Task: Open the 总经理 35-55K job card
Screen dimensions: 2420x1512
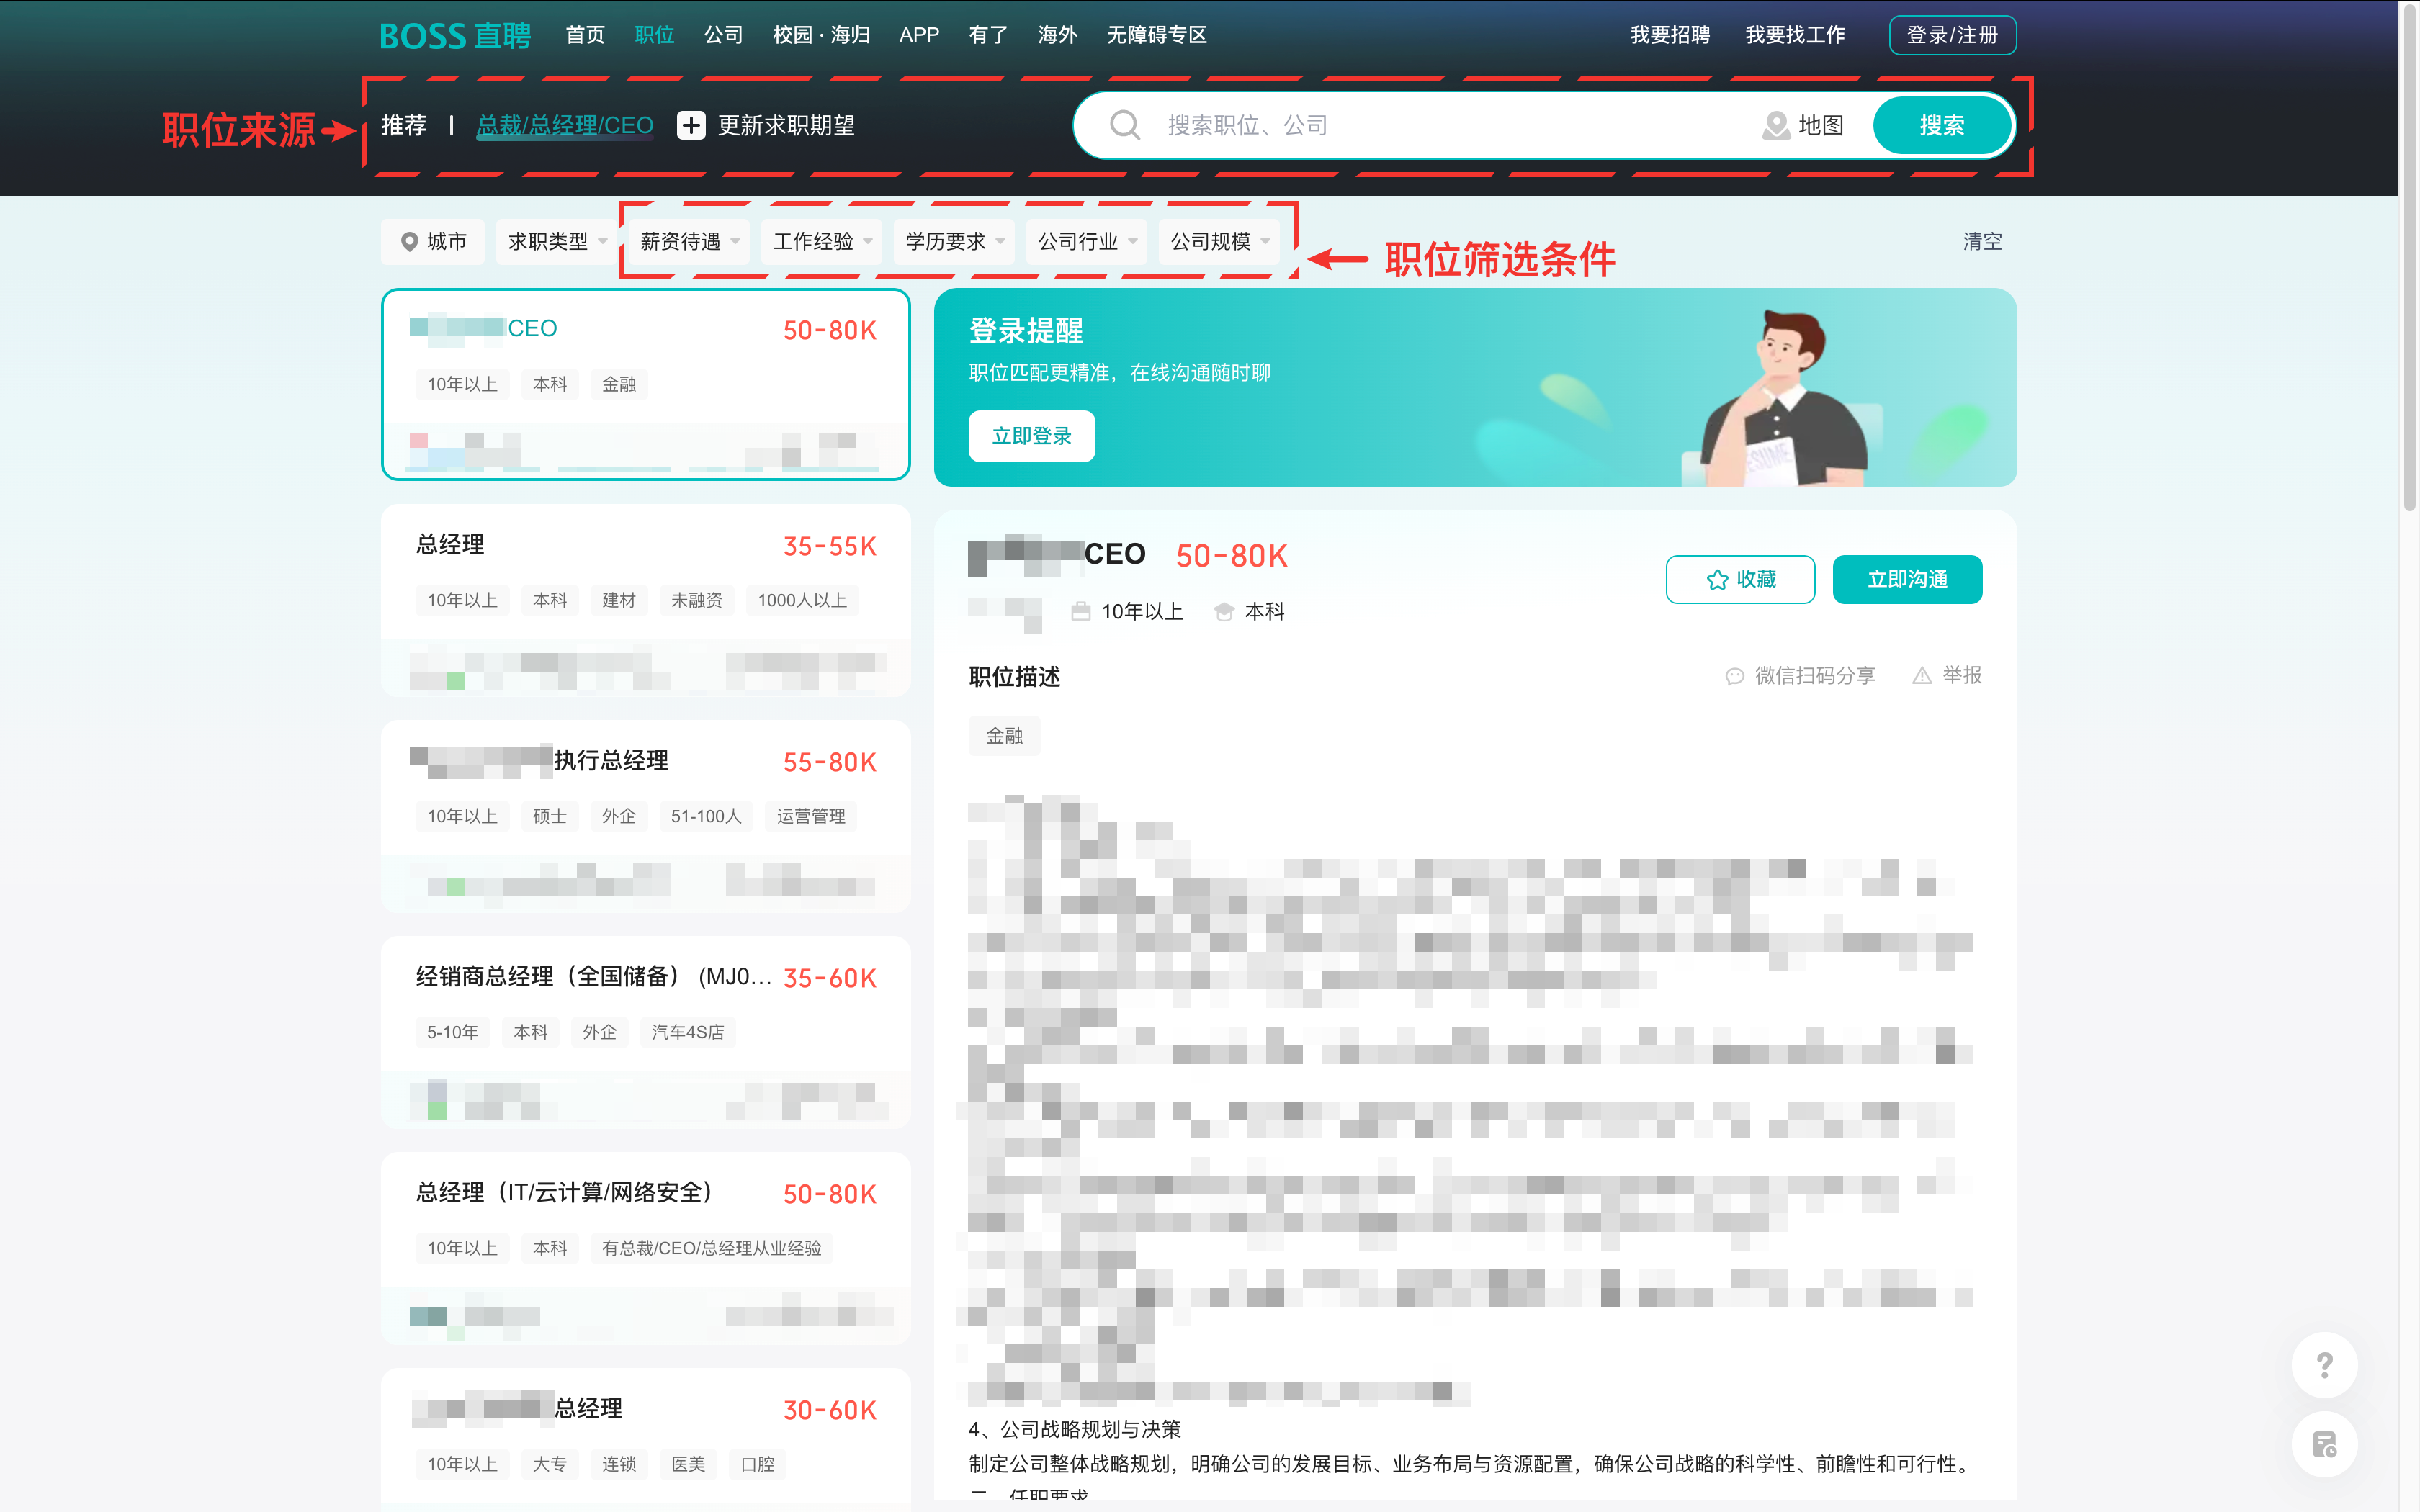Action: point(646,600)
